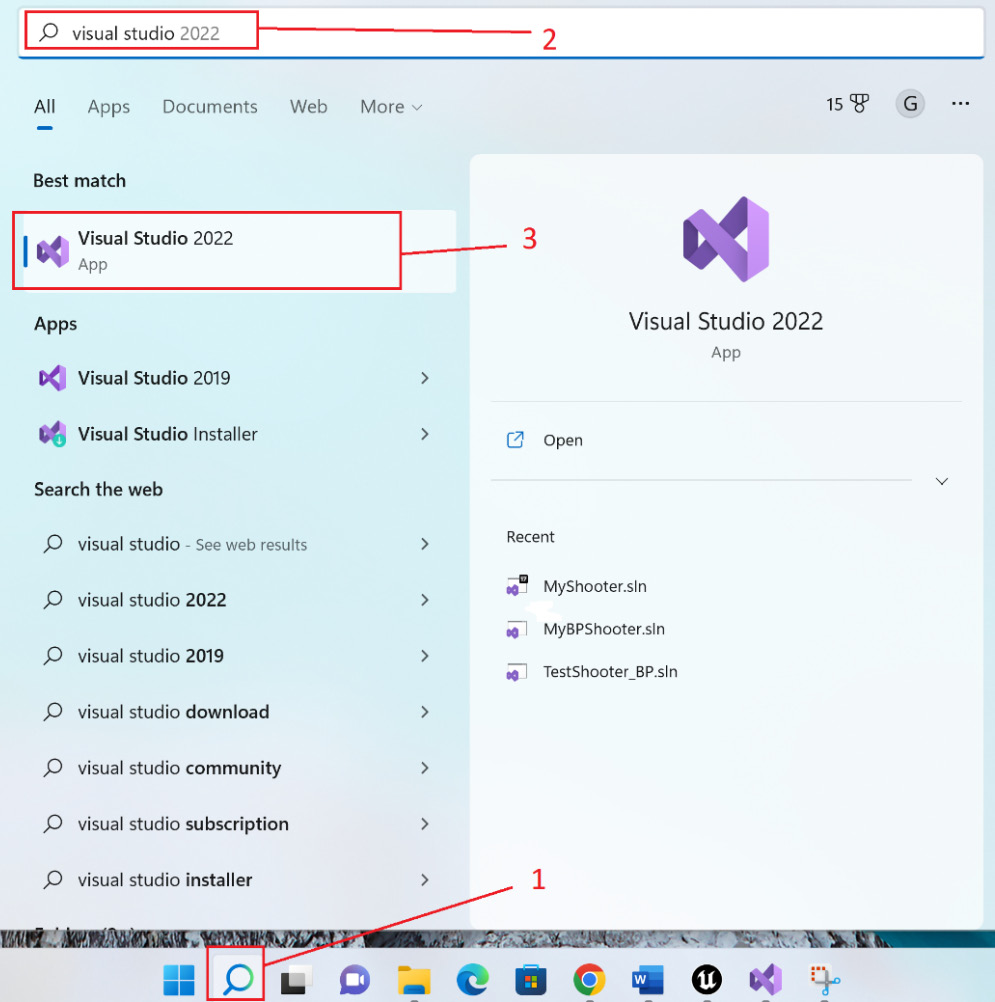Switch to the Documents search tab
Viewport: 995px width, 1002px height.
(x=210, y=107)
